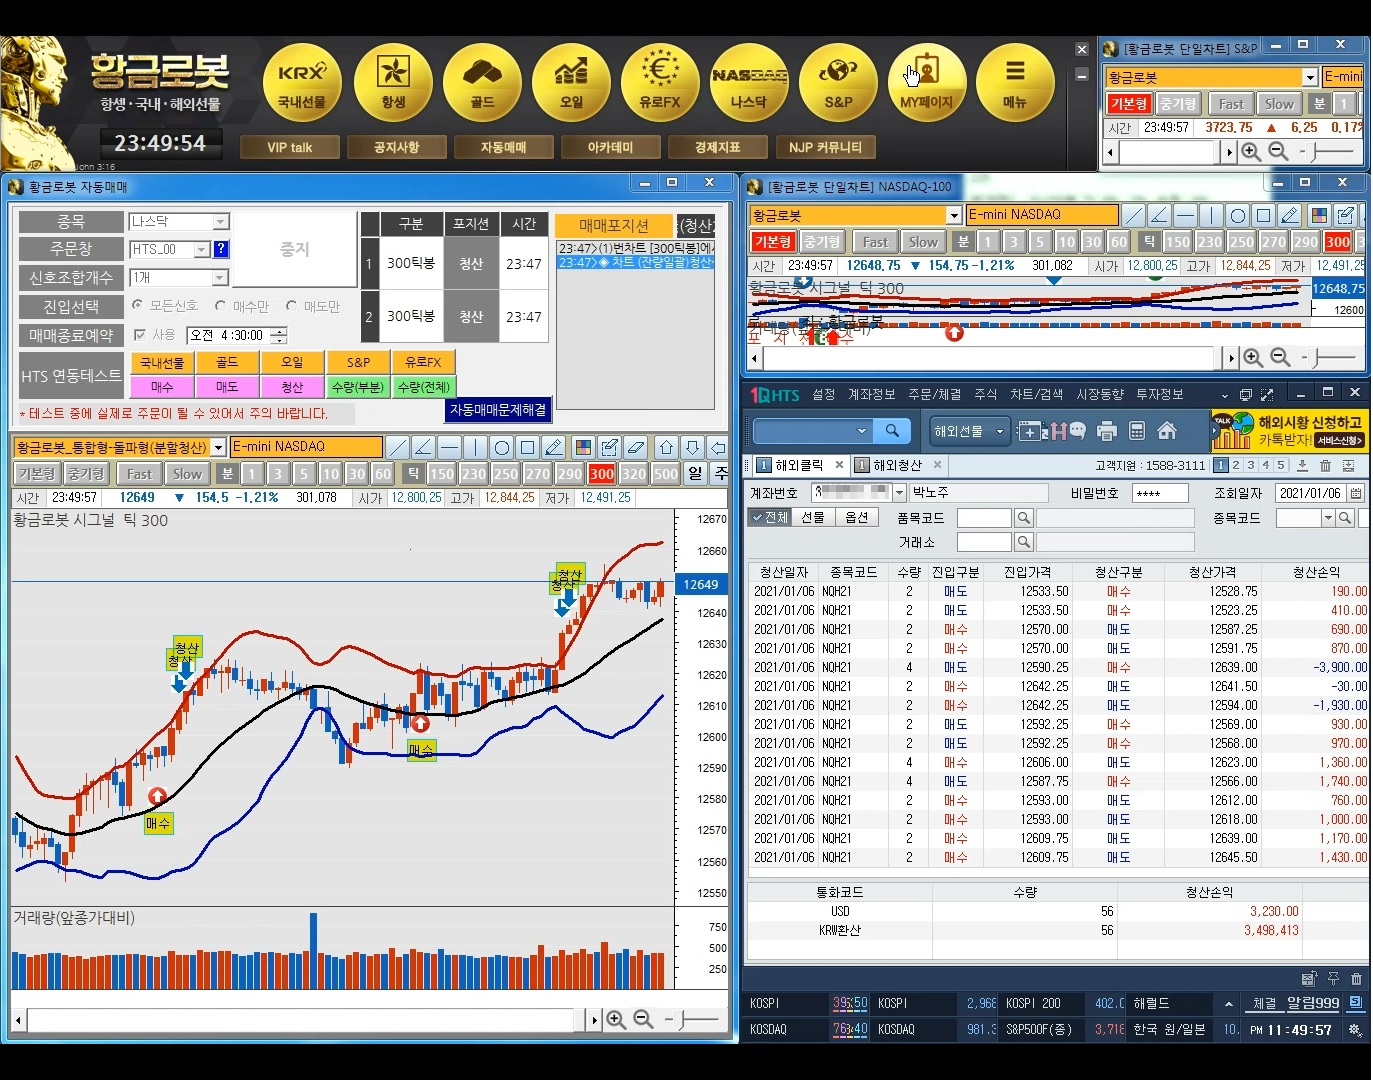Open the 주문창 HTS_00 dropdown
Screen dimensions: 1373x1080
201,249
